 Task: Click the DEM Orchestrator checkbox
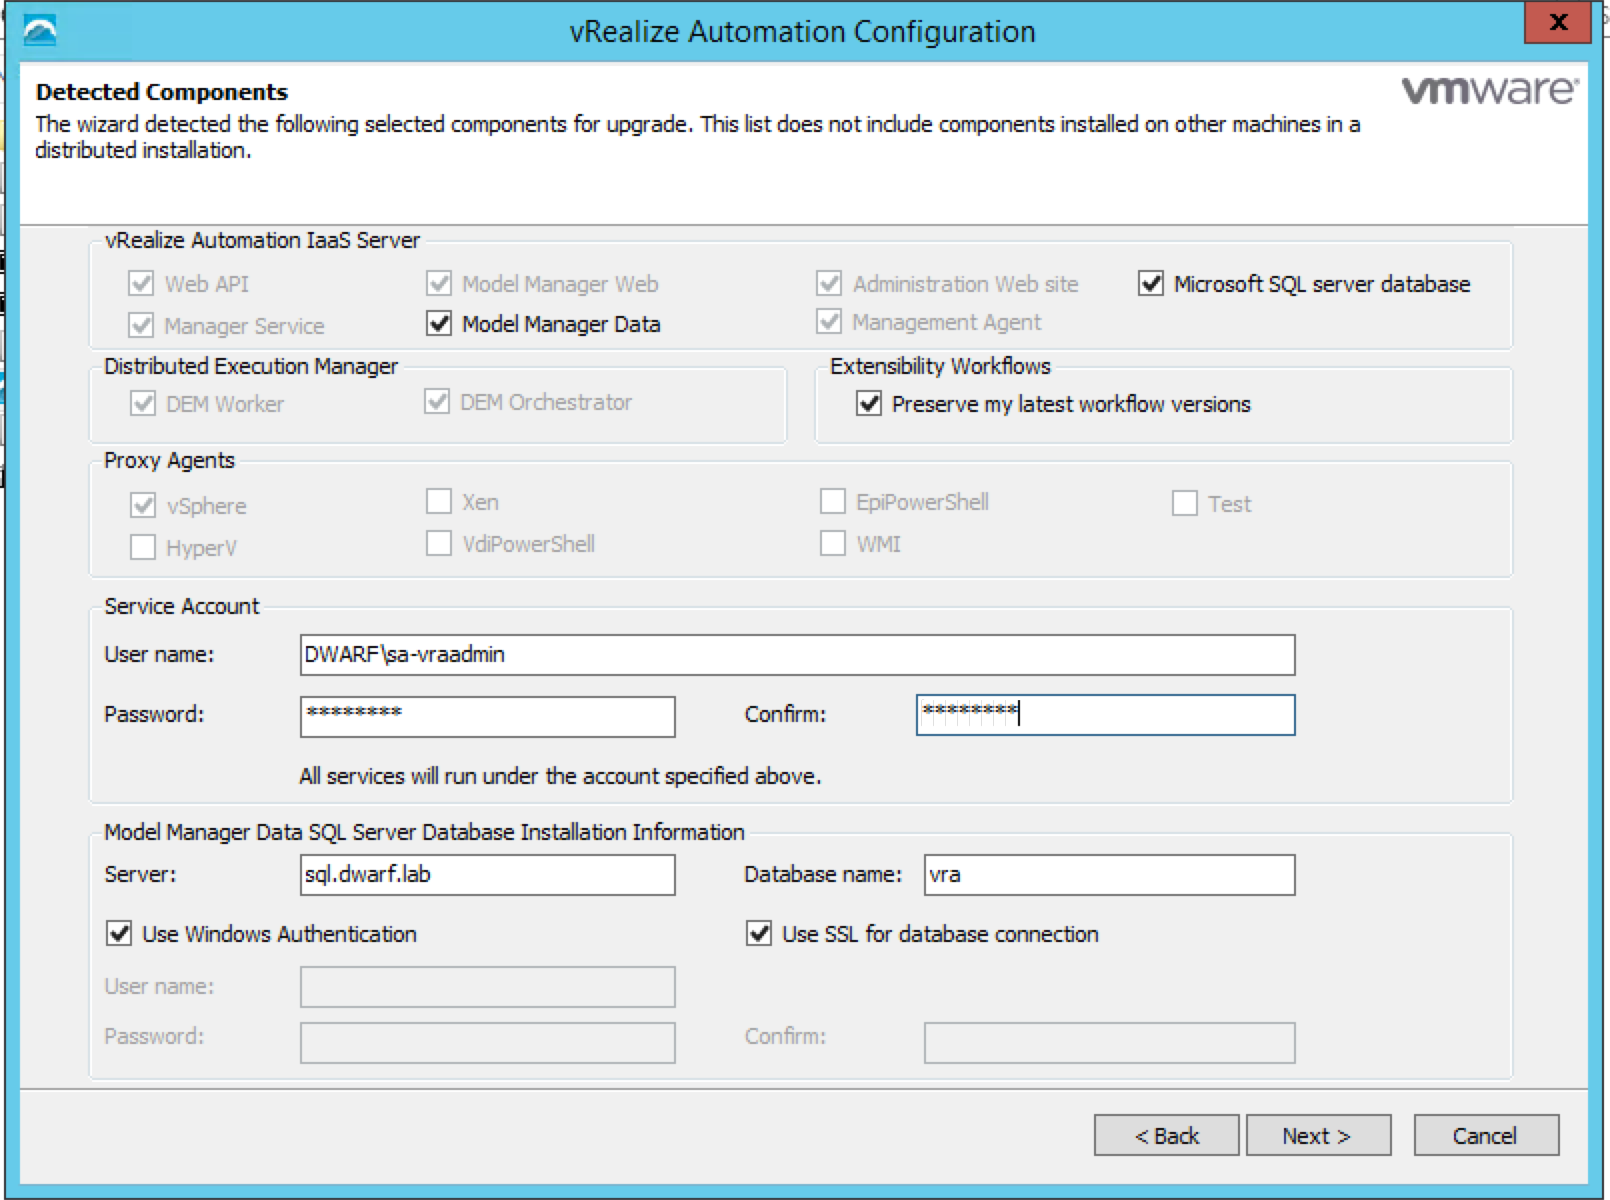pyautogui.click(x=437, y=402)
